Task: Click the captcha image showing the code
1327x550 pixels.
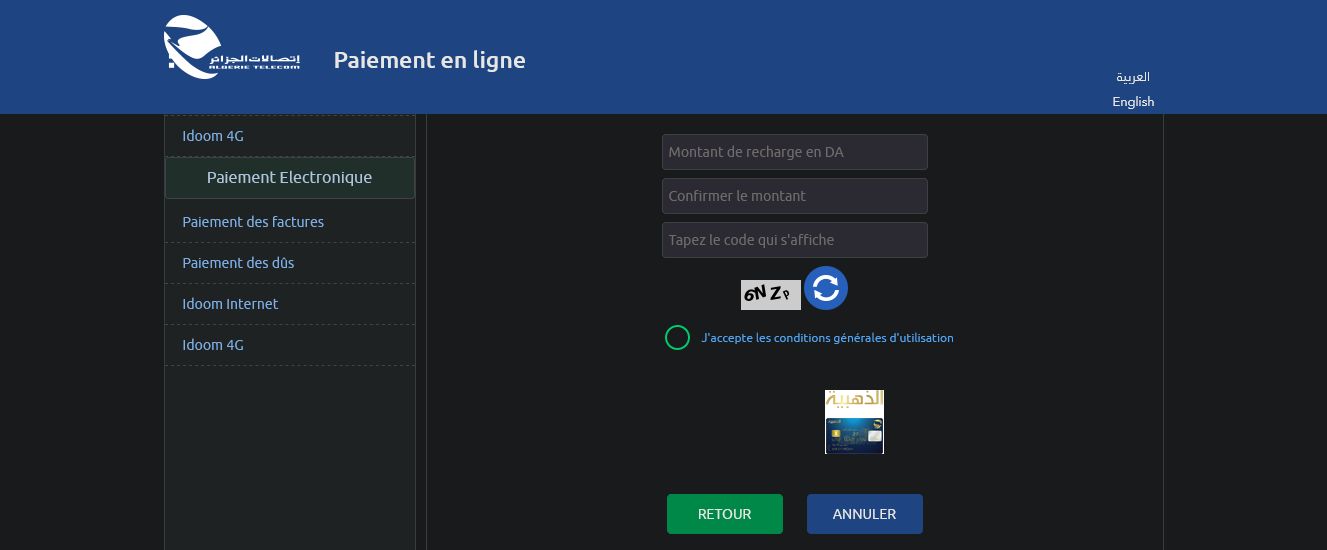Action: [x=771, y=295]
